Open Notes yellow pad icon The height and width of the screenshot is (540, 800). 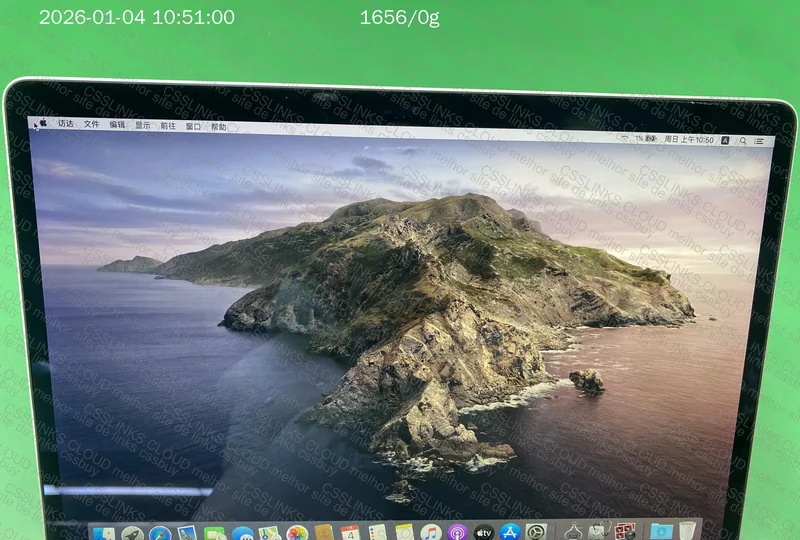(x=405, y=532)
